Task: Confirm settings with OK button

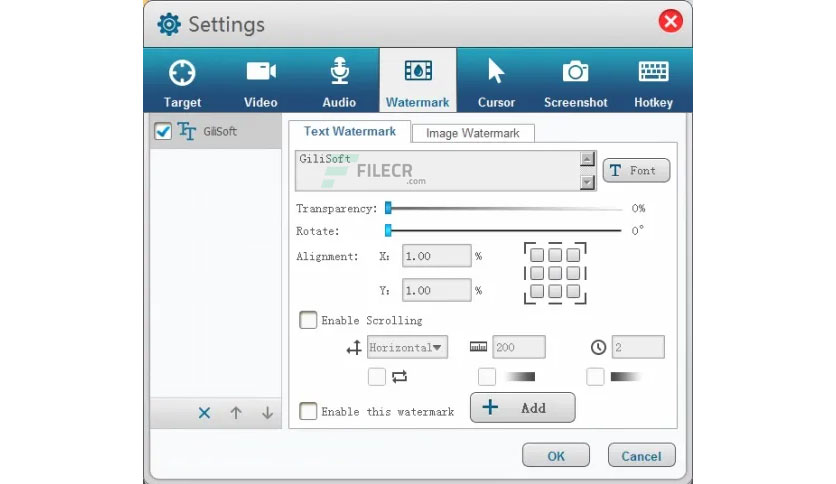Action: coord(556,455)
